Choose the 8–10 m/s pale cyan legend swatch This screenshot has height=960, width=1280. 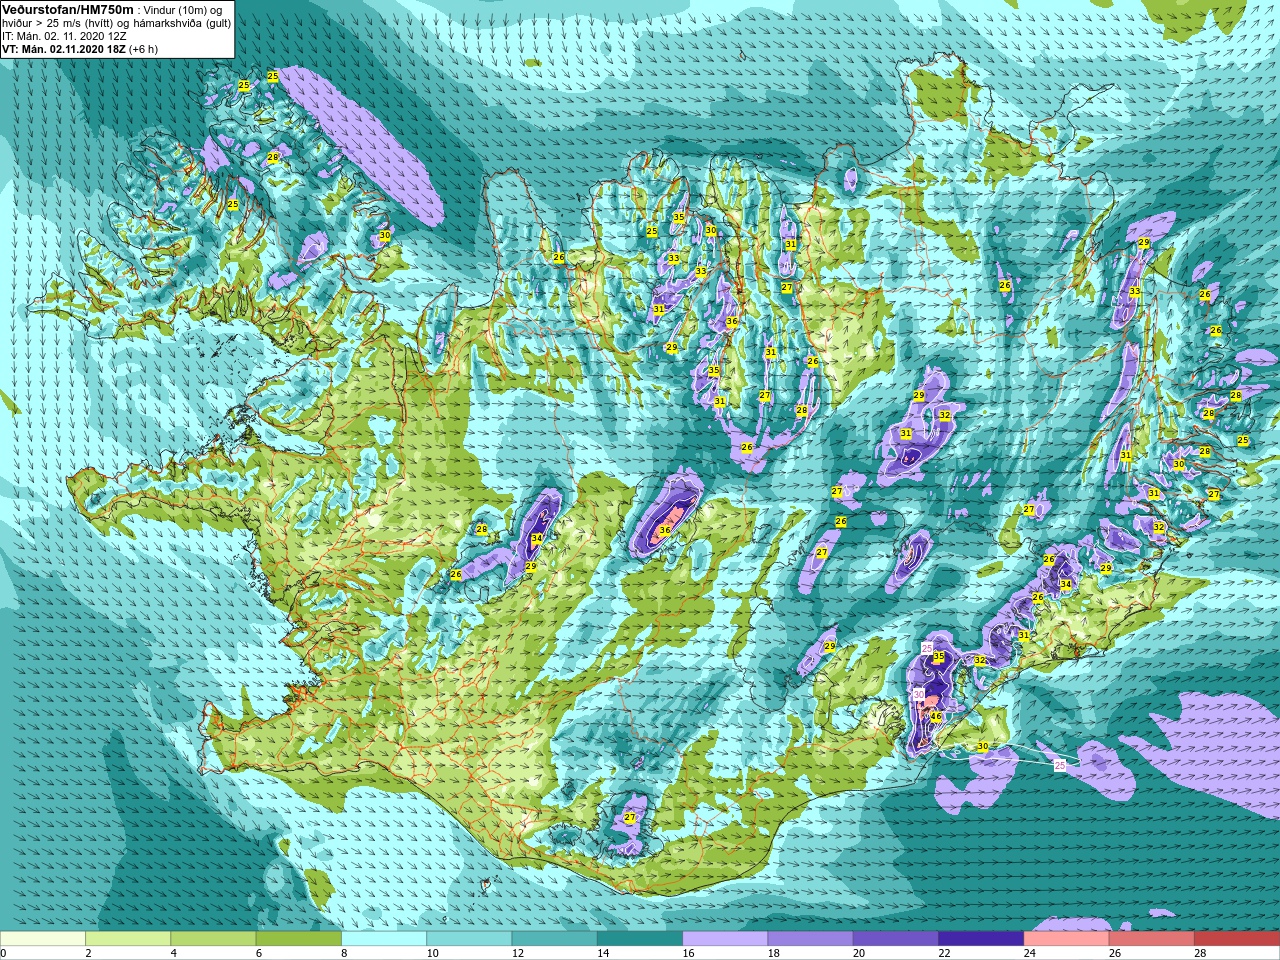coord(384,939)
